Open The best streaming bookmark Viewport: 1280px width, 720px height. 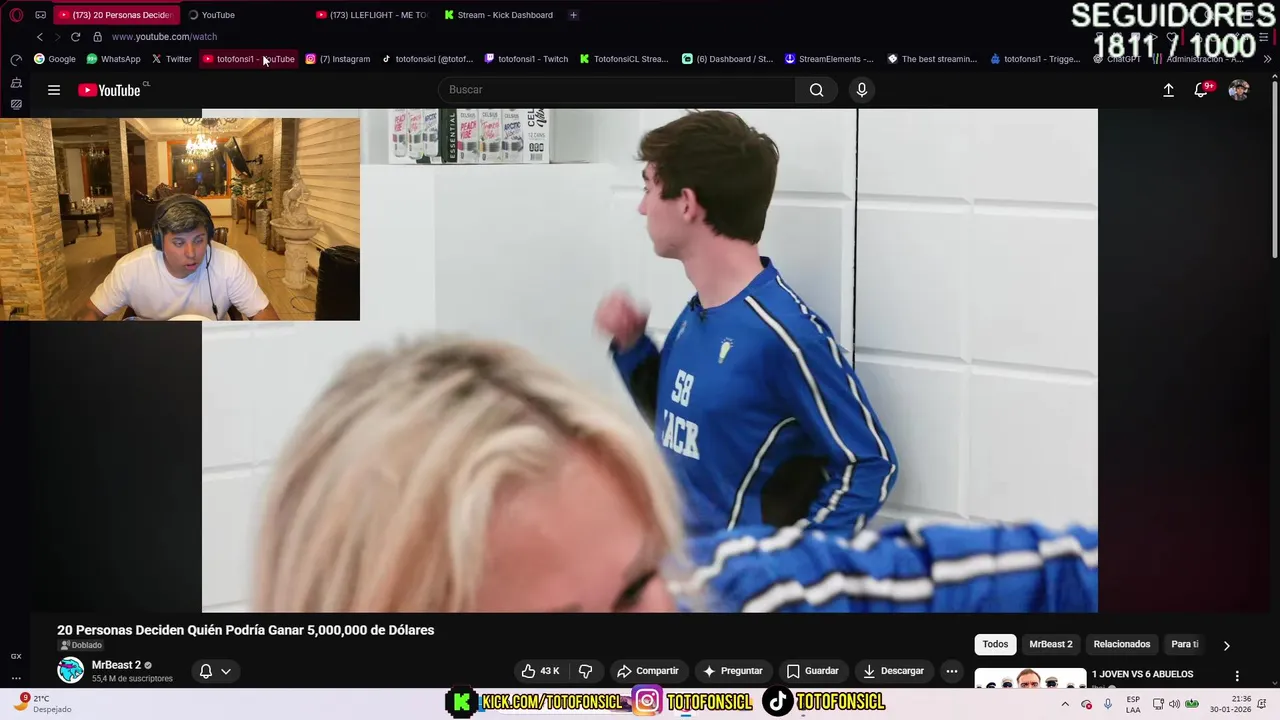coord(932,59)
